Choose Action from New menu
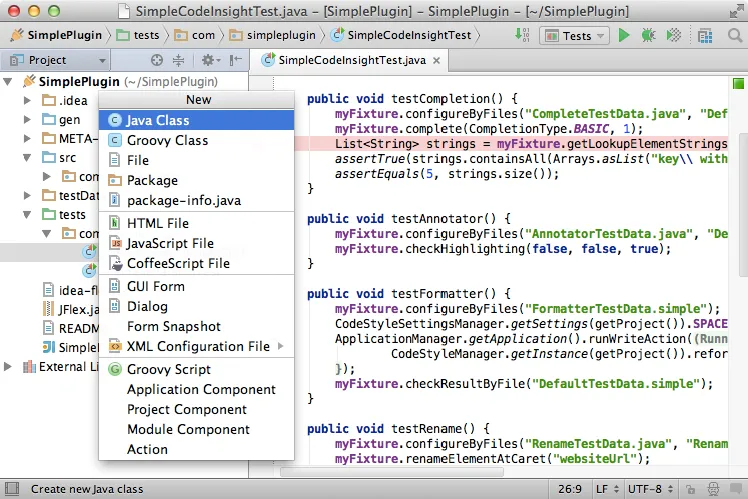748x499 pixels. [196, 449]
